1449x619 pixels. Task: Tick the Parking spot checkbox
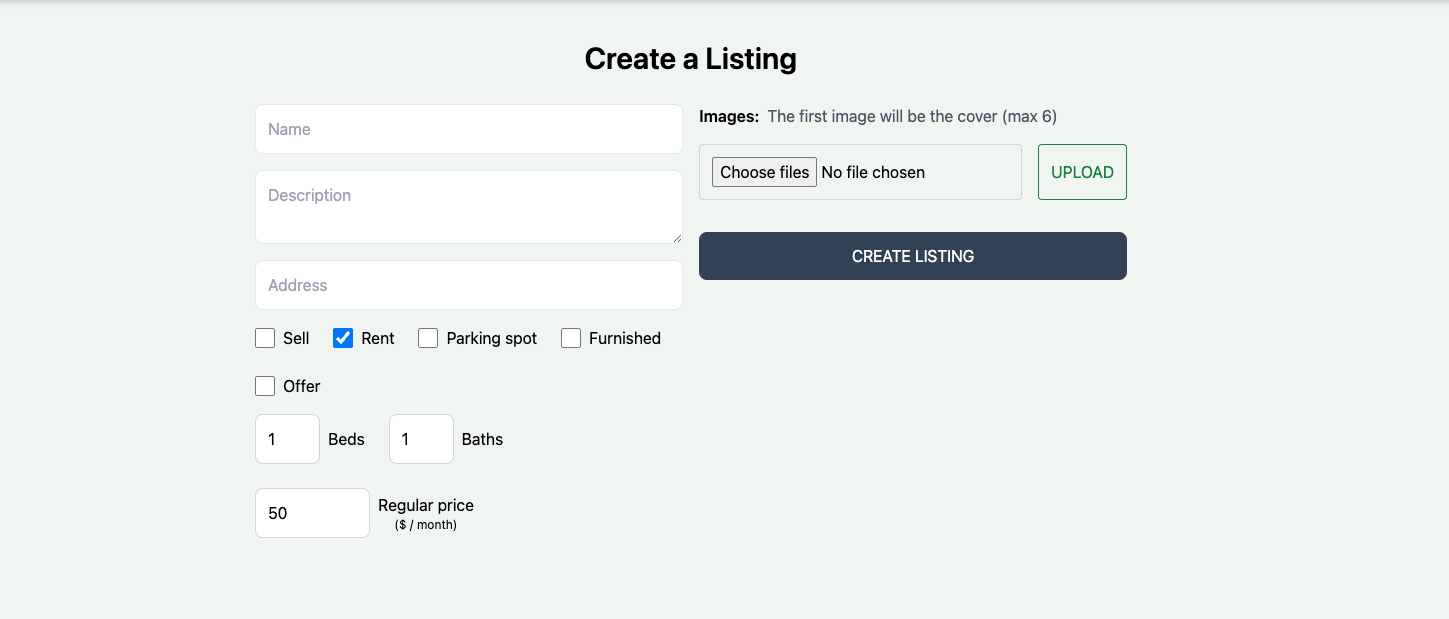[x=428, y=338]
